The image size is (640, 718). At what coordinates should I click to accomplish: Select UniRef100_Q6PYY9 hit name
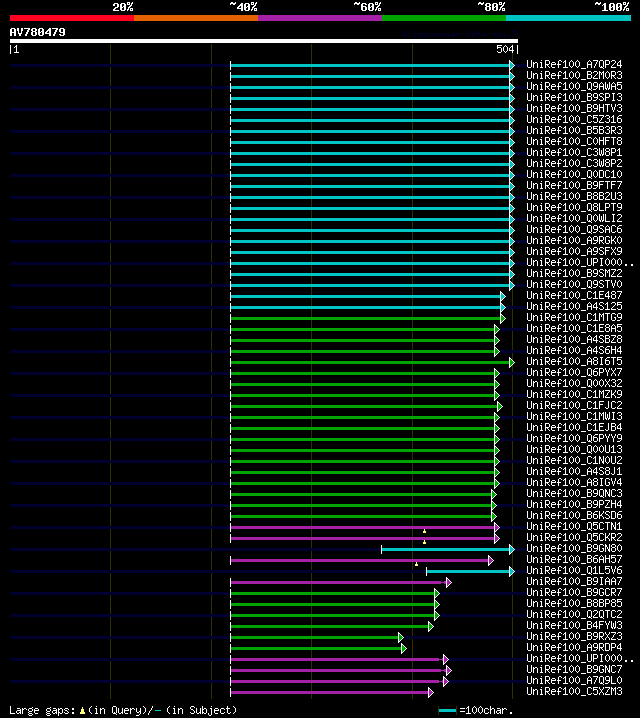574,438
